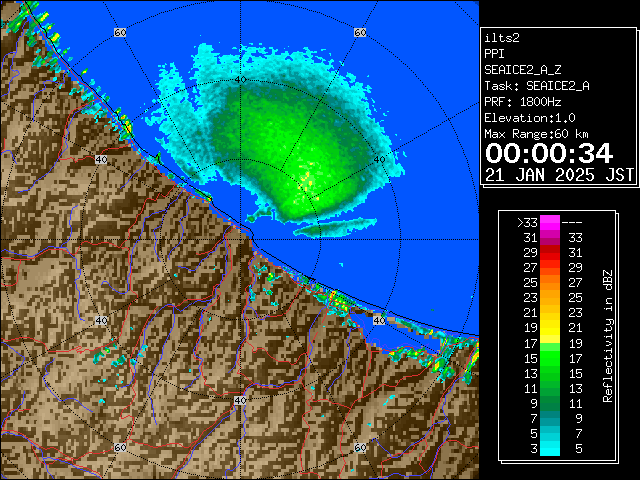
Task: Select the 'ilts2' station name text
Action: (x=502, y=38)
